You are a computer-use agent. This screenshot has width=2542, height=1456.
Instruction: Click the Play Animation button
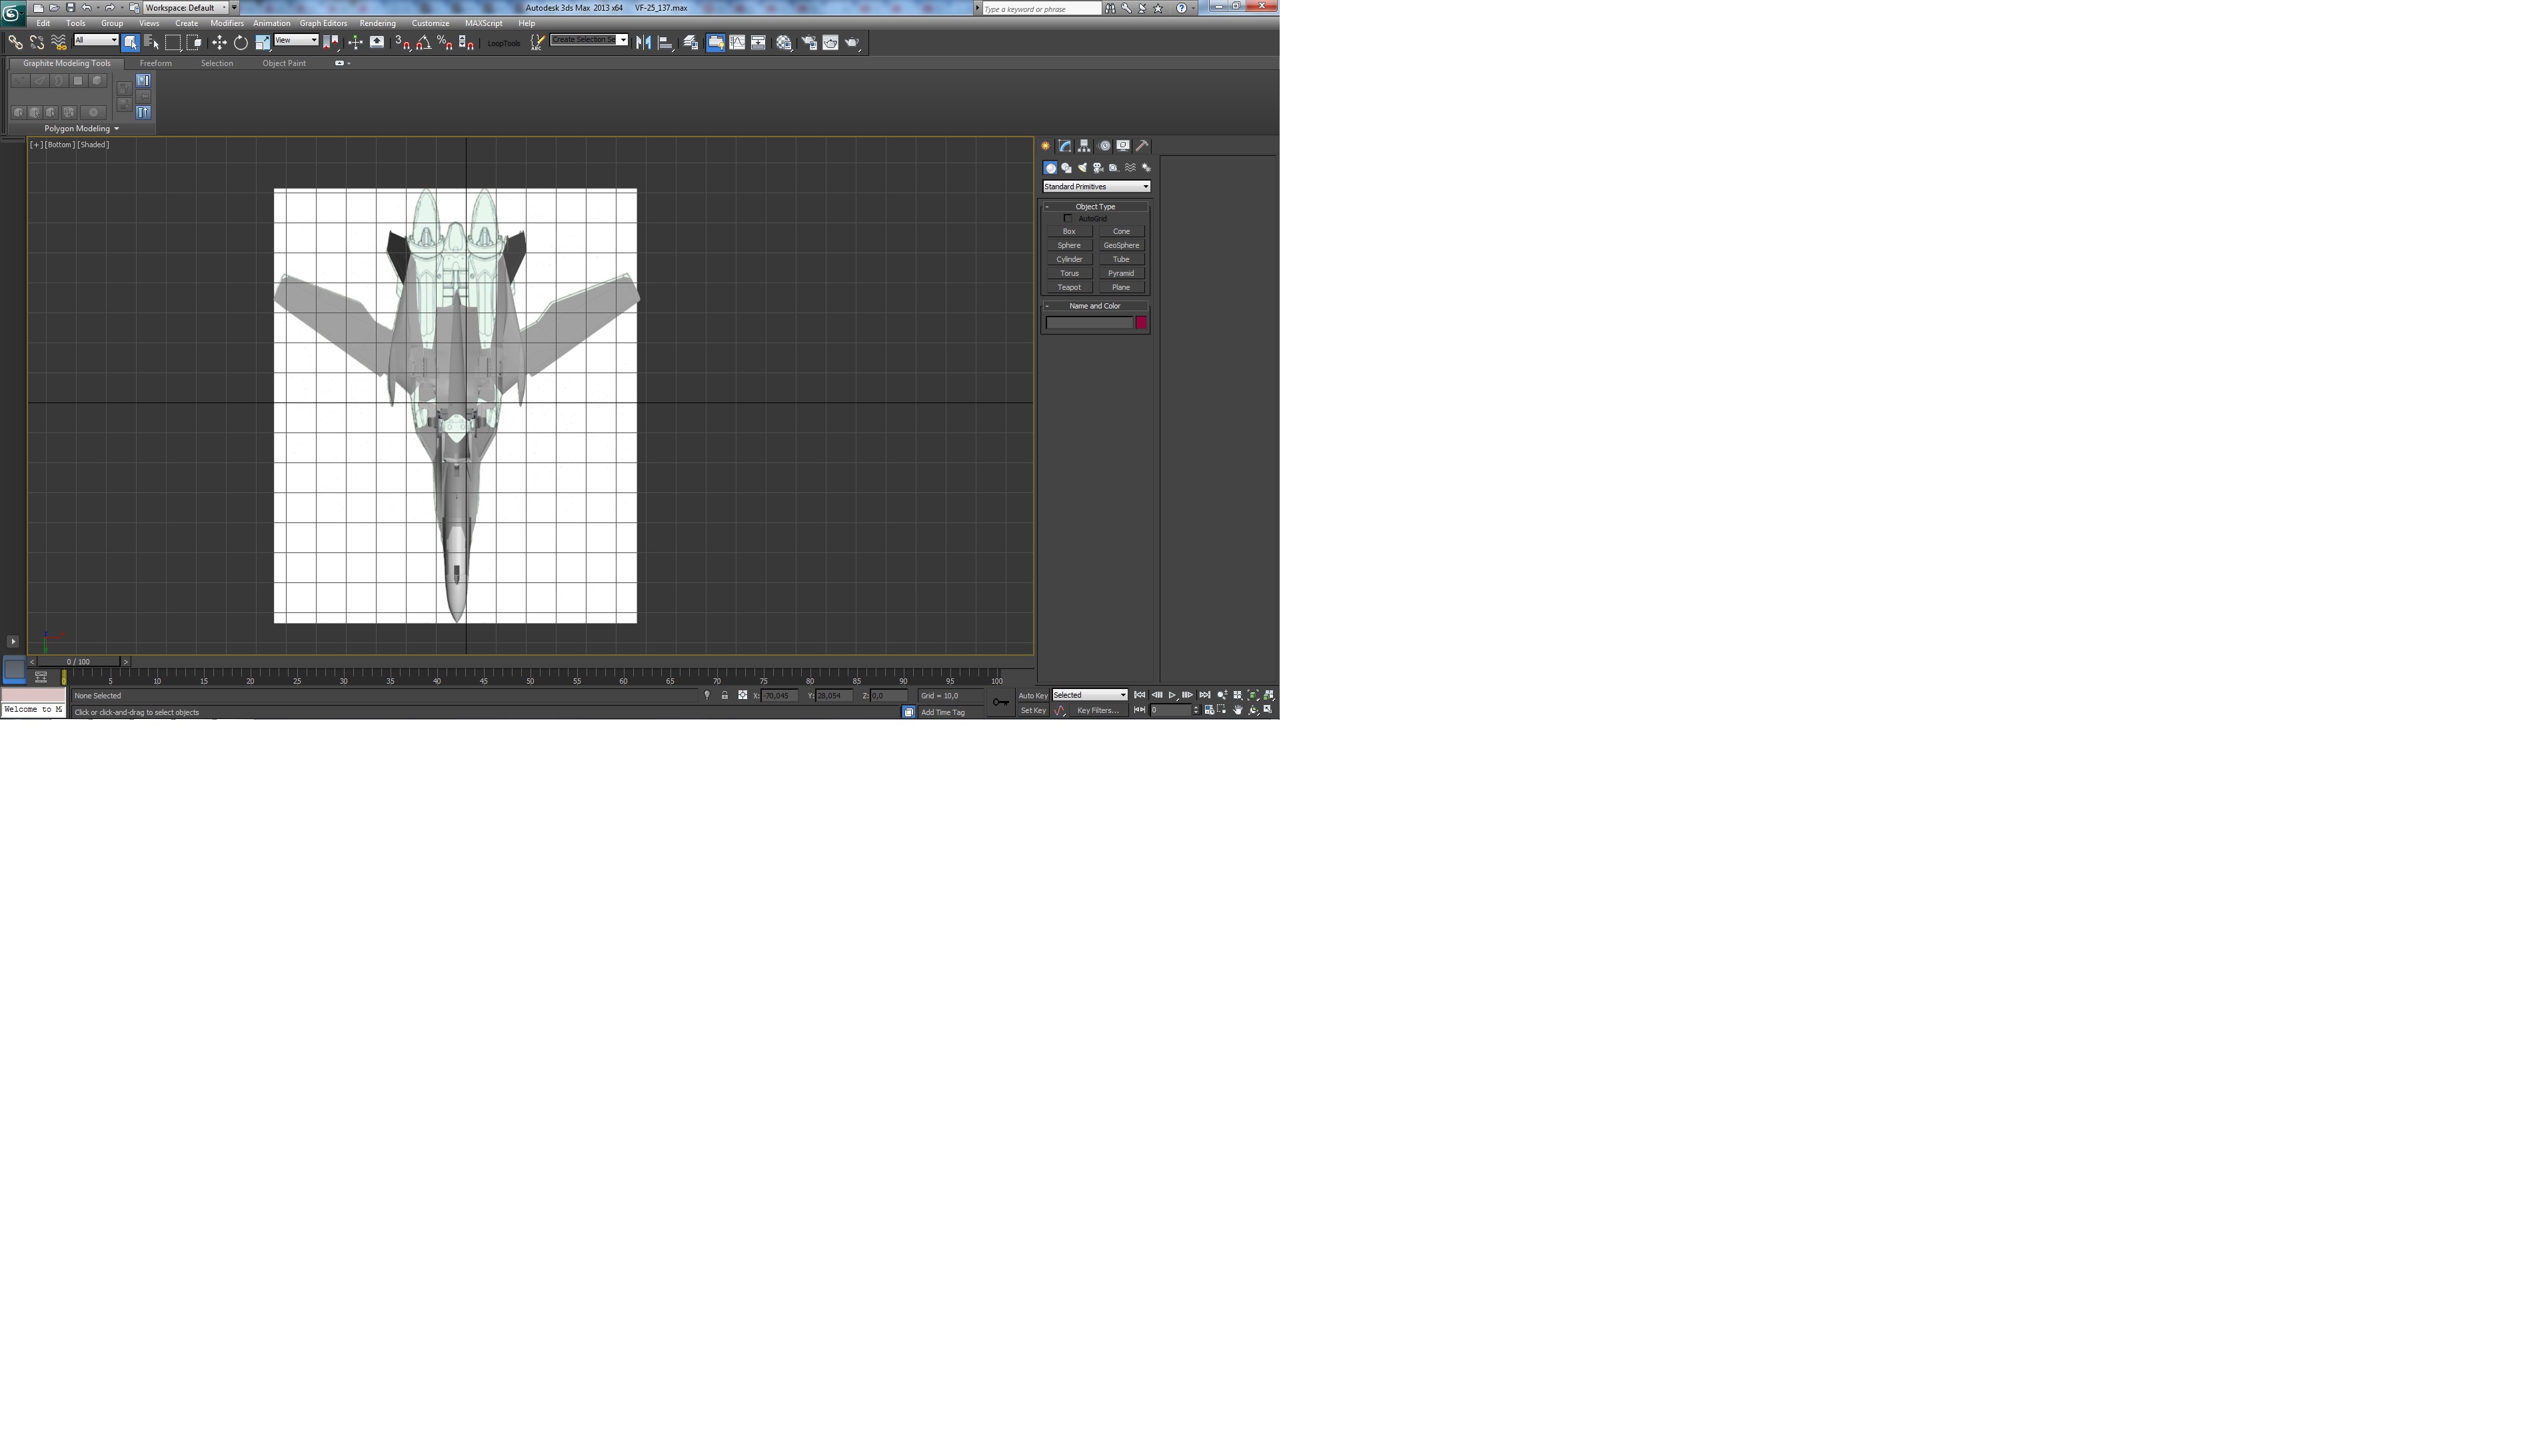tap(1172, 695)
